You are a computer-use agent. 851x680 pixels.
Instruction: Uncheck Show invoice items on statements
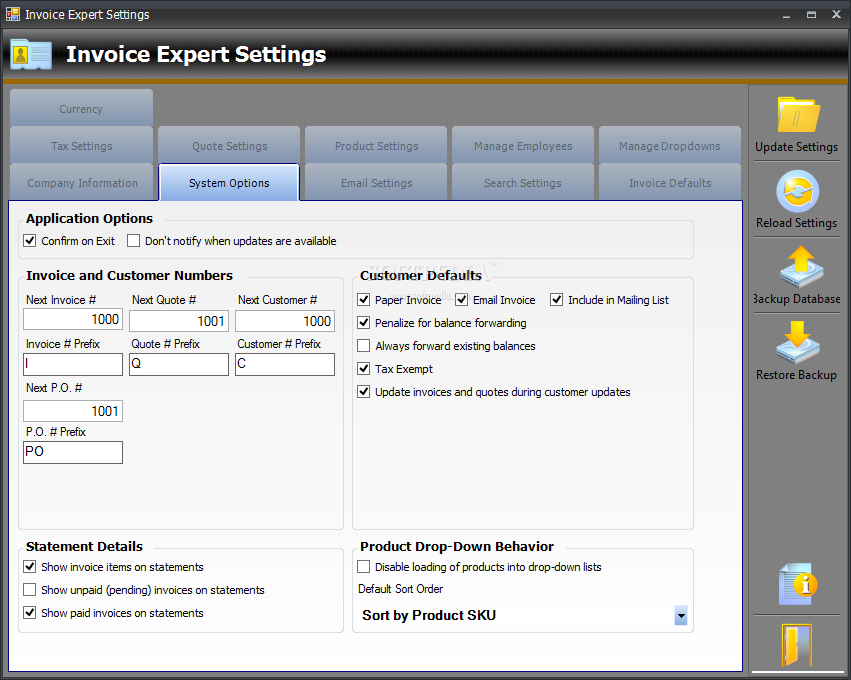coord(30,567)
